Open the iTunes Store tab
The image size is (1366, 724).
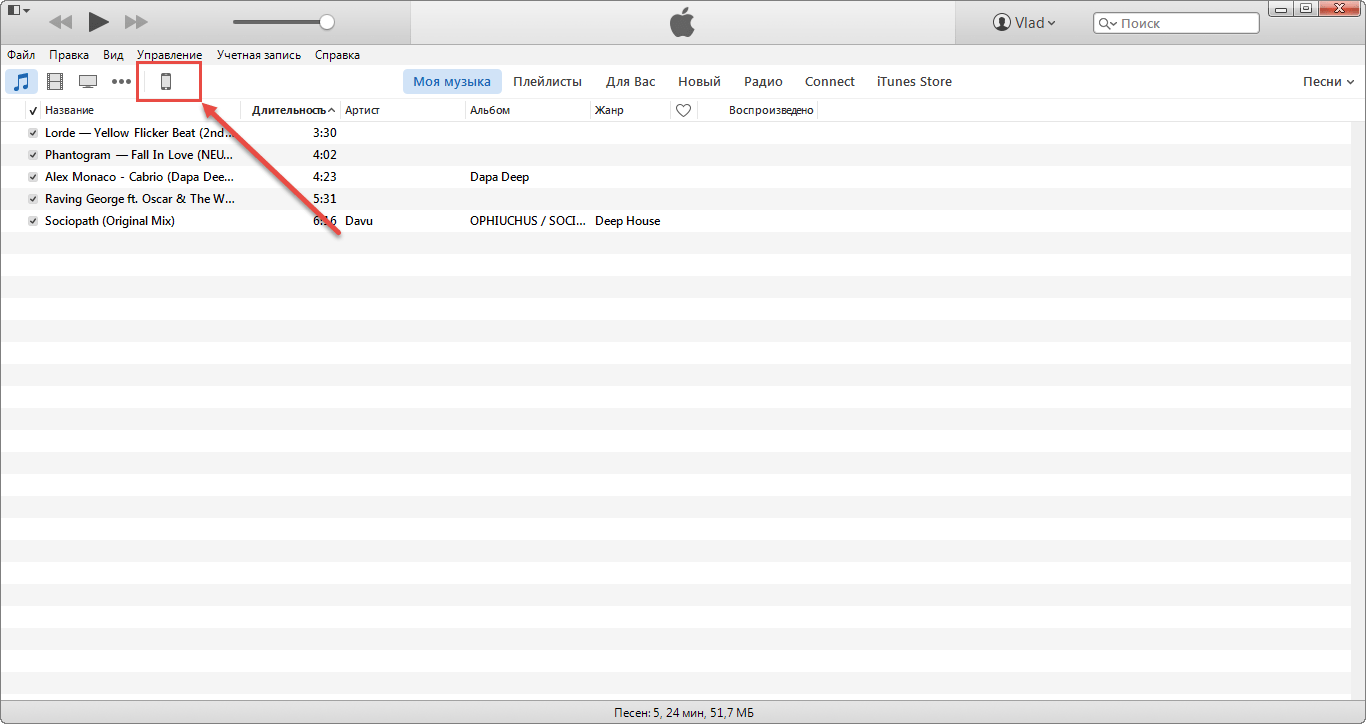pos(914,82)
